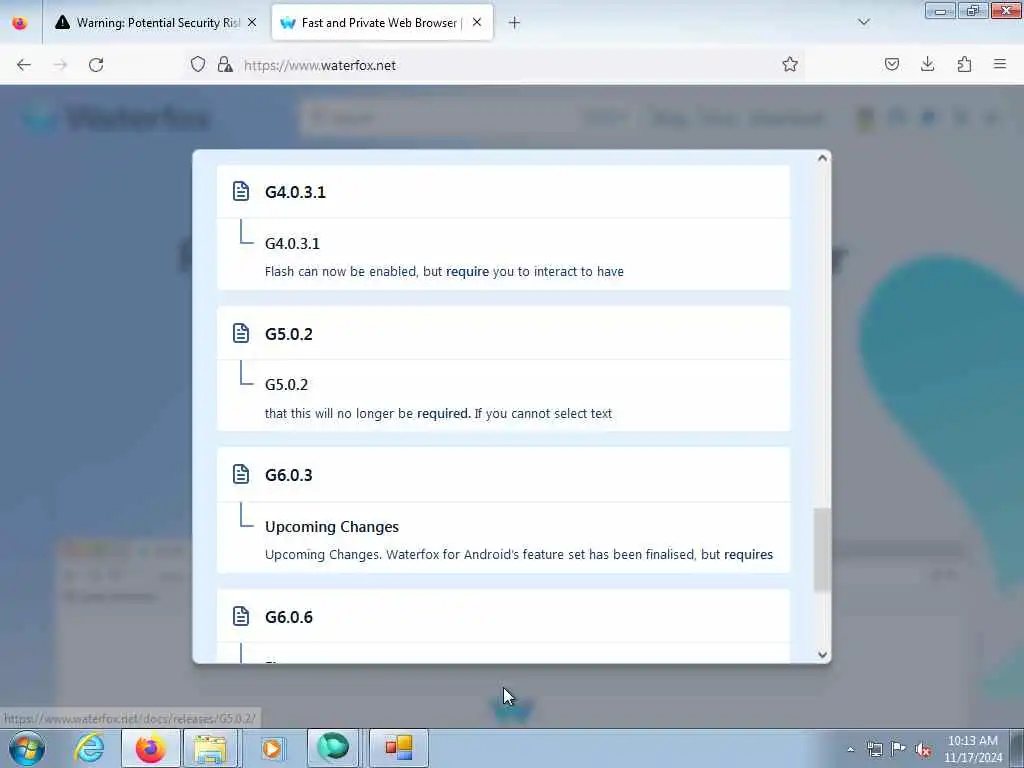
Task: View site security via the padlock icon
Action: [x=225, y=64]
